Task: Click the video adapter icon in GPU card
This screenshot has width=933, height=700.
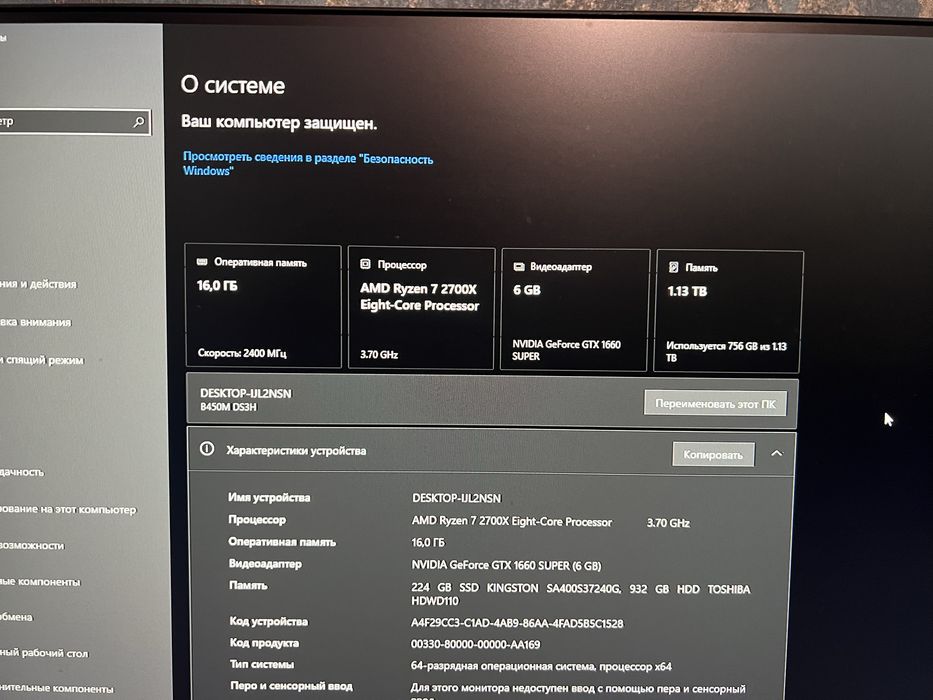Action: point(519,266)
